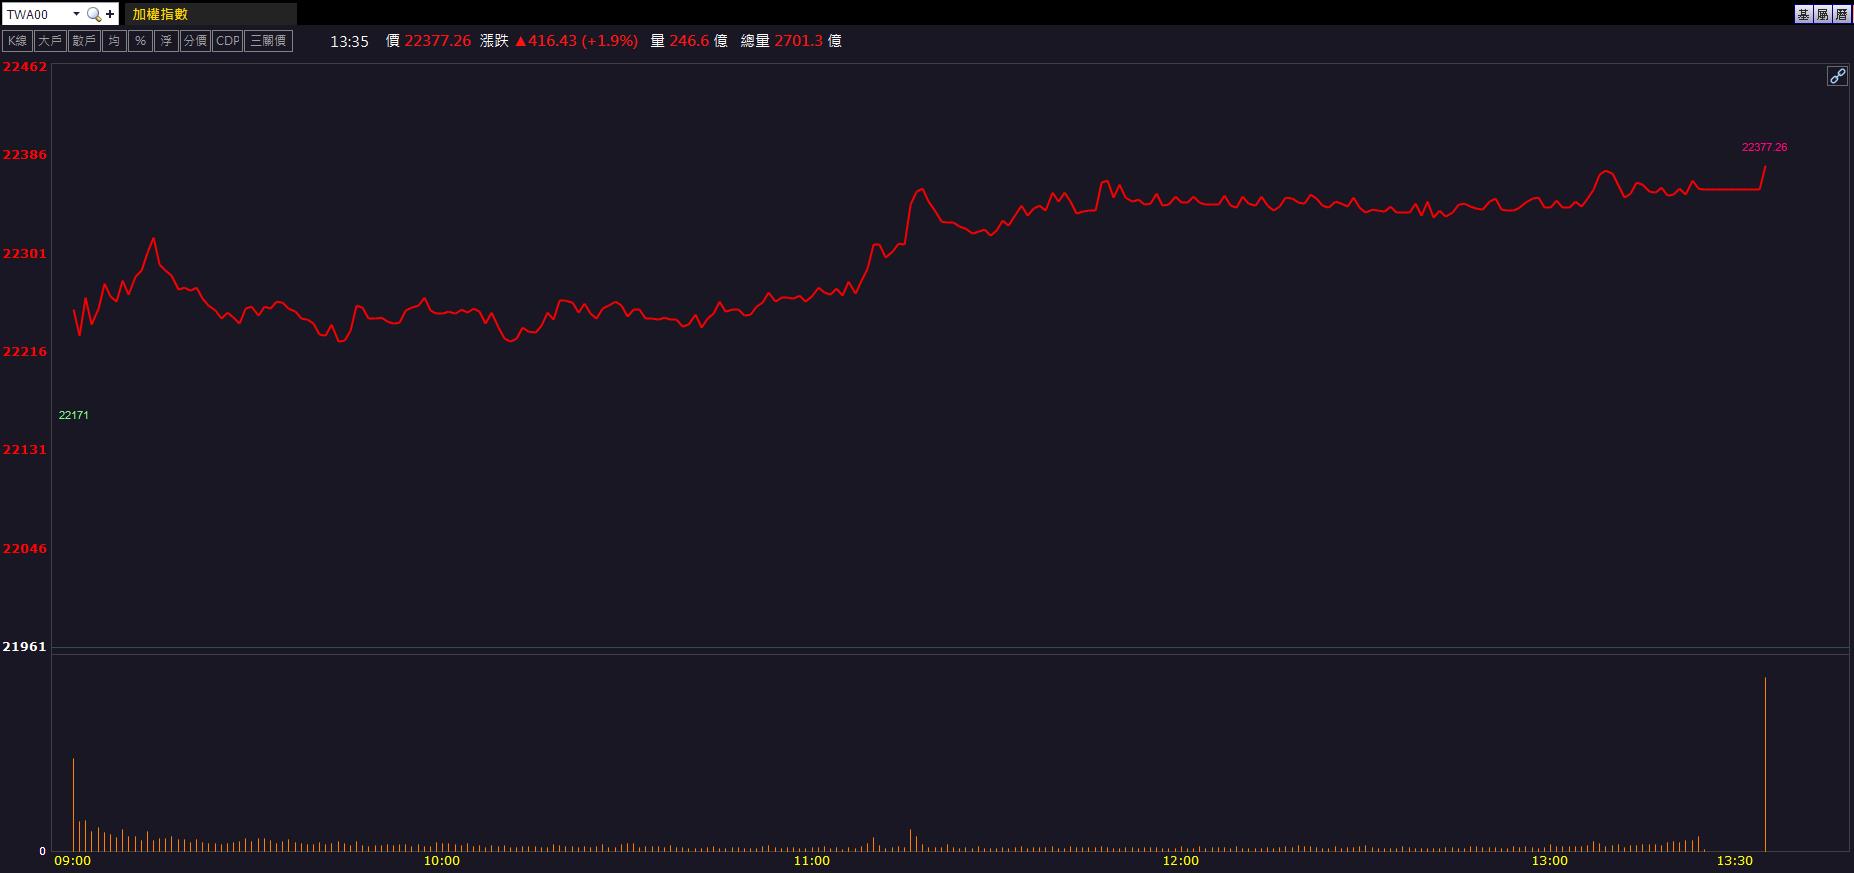This screenshot has height=873, width=1854.
Task: Select the 分價 price distribution view
Action: (x=195, y=41)
